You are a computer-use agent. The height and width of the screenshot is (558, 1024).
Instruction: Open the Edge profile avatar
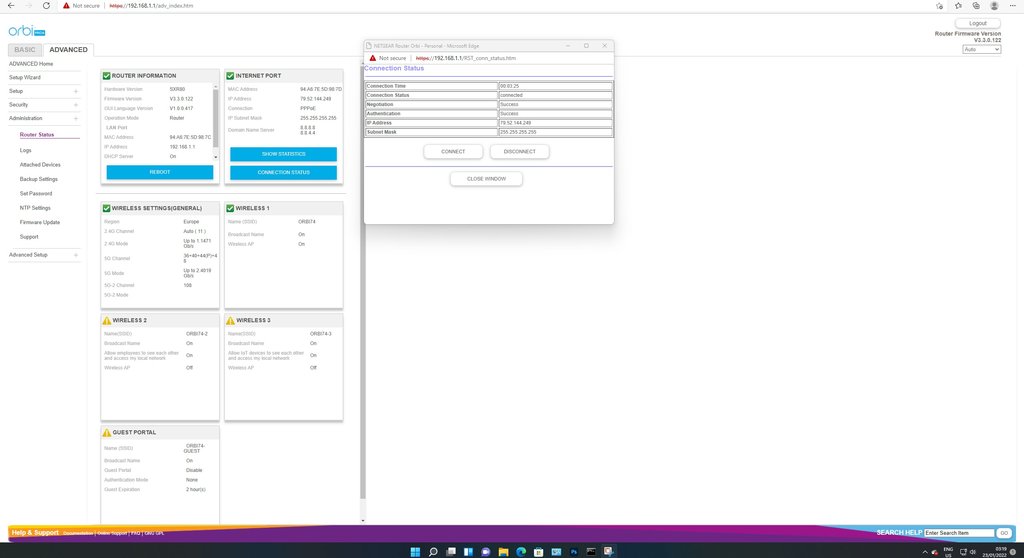click(994, 5)
